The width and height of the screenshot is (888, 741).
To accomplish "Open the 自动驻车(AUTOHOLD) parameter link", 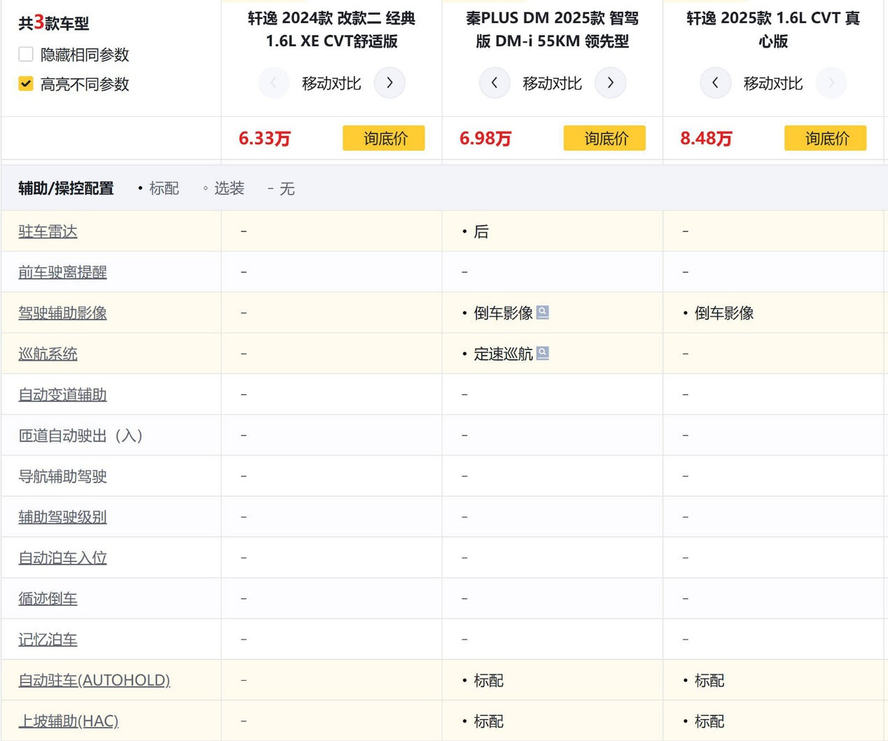I will point(94,680).
